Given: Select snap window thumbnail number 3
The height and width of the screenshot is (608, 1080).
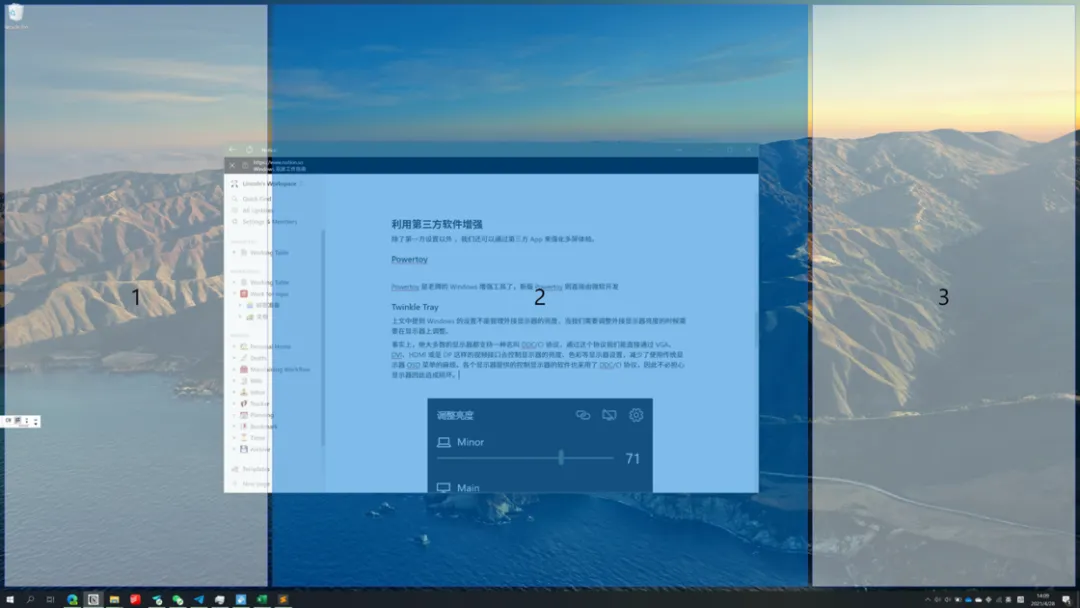Looking at the screenshot, I should click(x=945, y=296).
